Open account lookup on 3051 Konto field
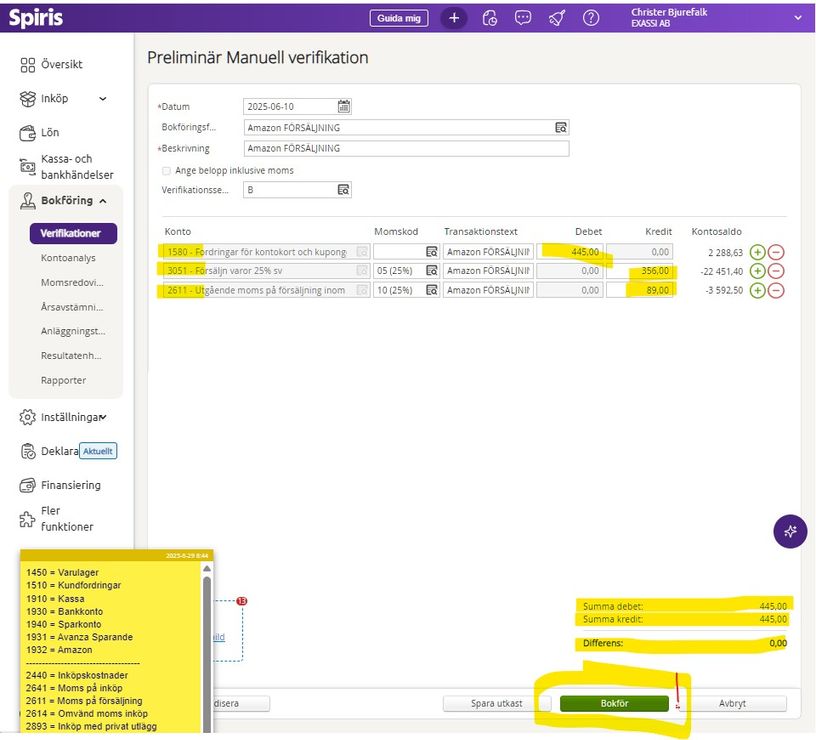Screen dimensions: 816x740 point(362,271)
